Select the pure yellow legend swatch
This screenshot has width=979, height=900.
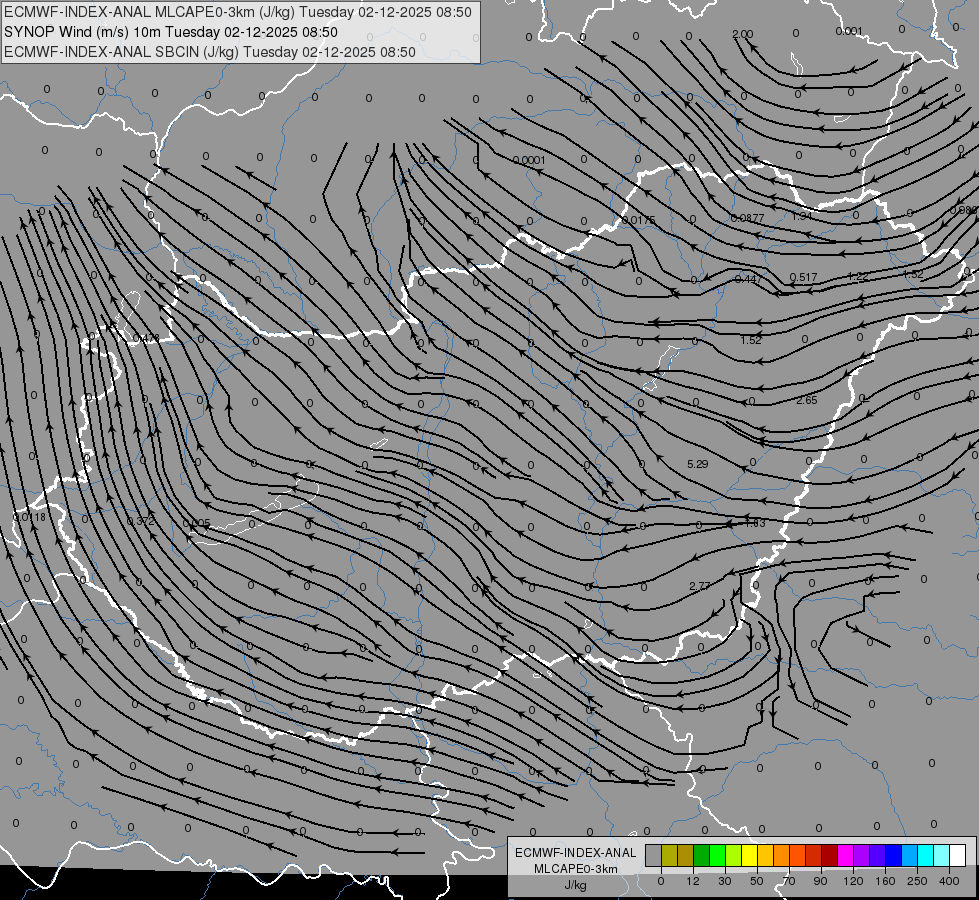[749, 855]
